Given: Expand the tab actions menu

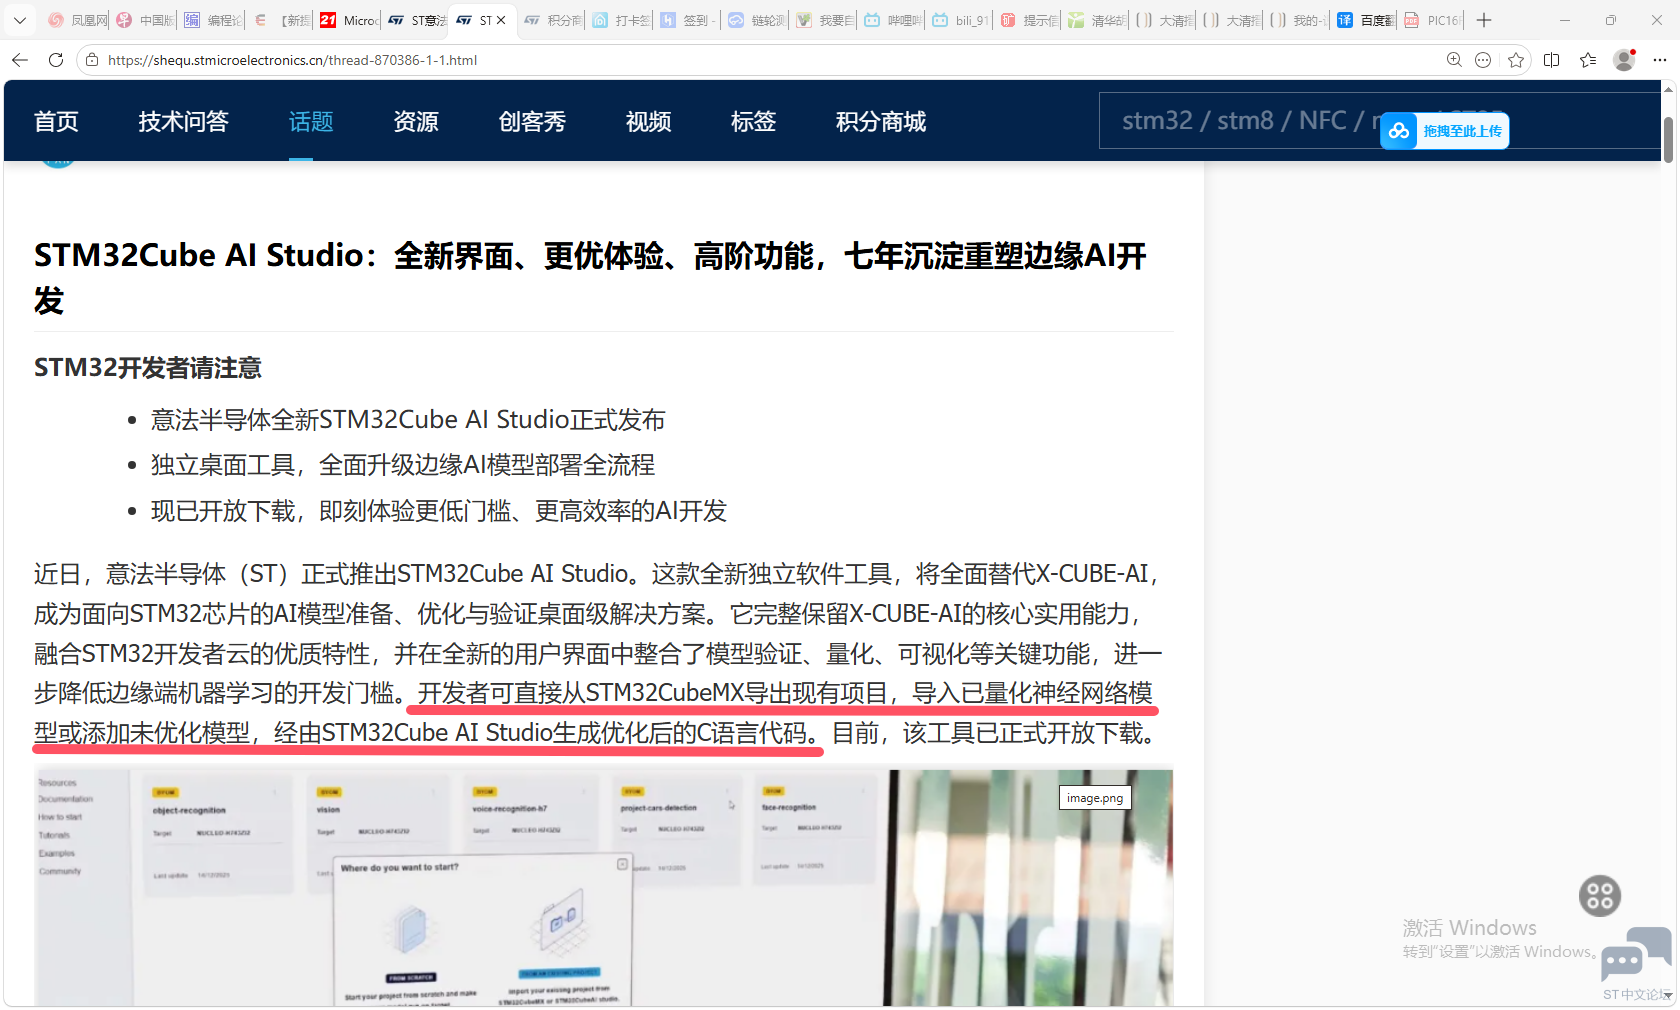Looking at the screenshot, I should (20, 20).
